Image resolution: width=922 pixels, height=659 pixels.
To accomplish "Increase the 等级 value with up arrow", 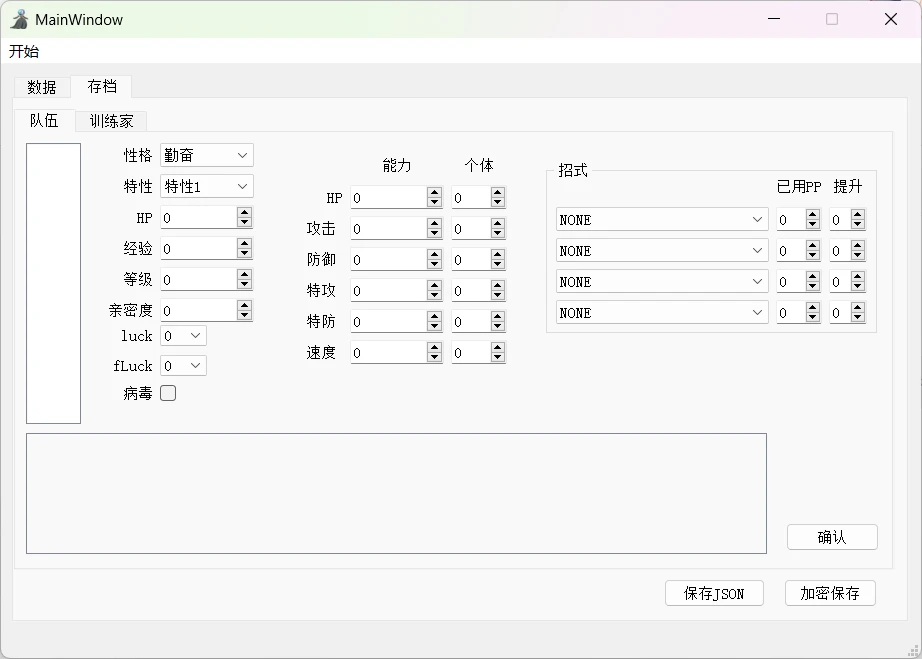I will click(245, 274).
